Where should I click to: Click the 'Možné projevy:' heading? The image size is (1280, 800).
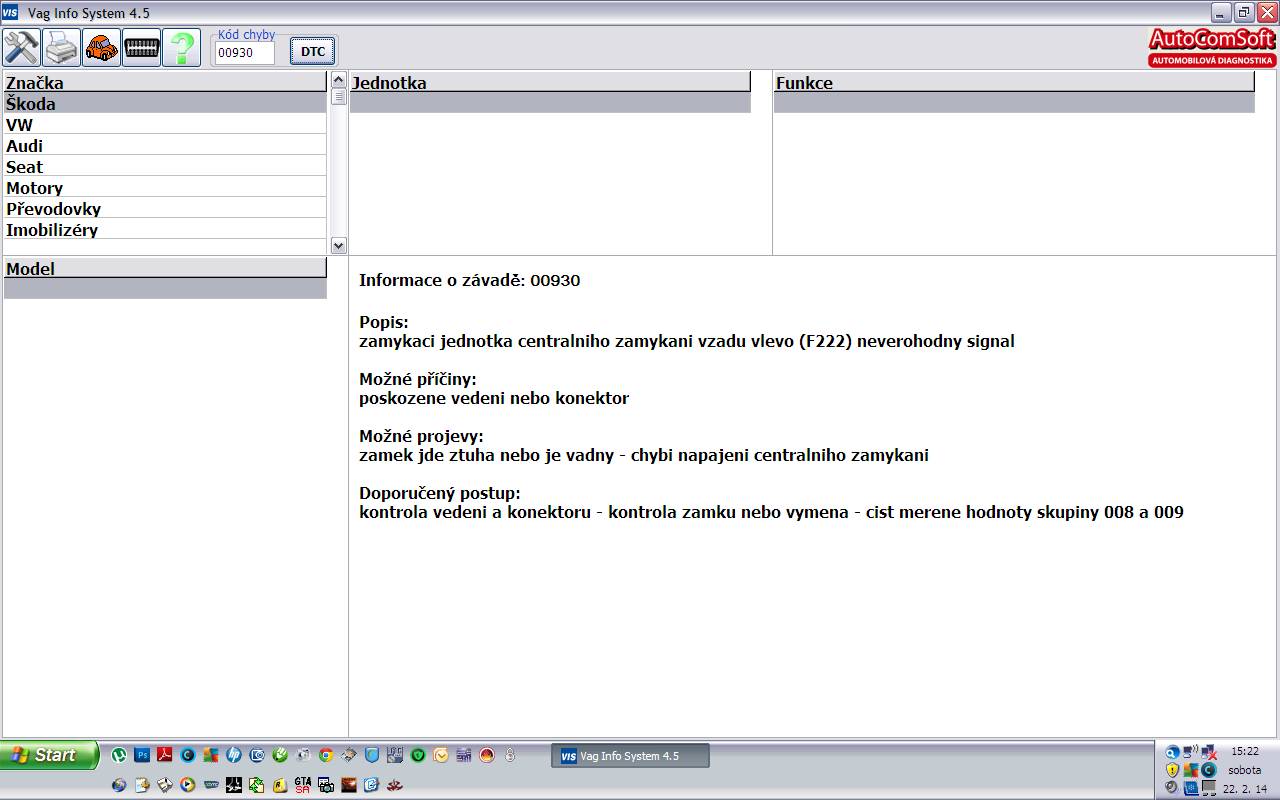tap(421, 436)
